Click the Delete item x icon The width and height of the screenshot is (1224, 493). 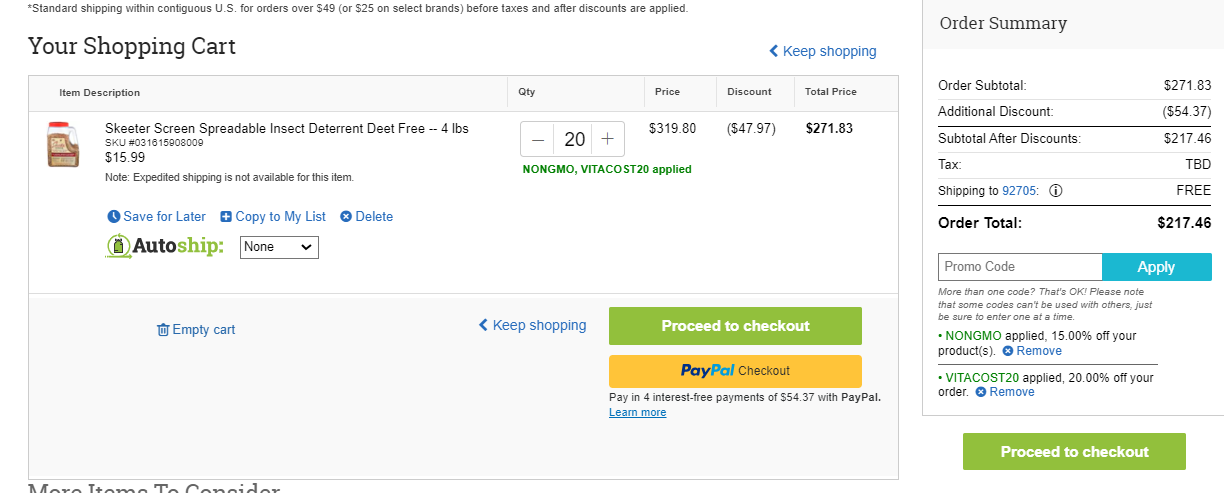[x=346, y=217]
